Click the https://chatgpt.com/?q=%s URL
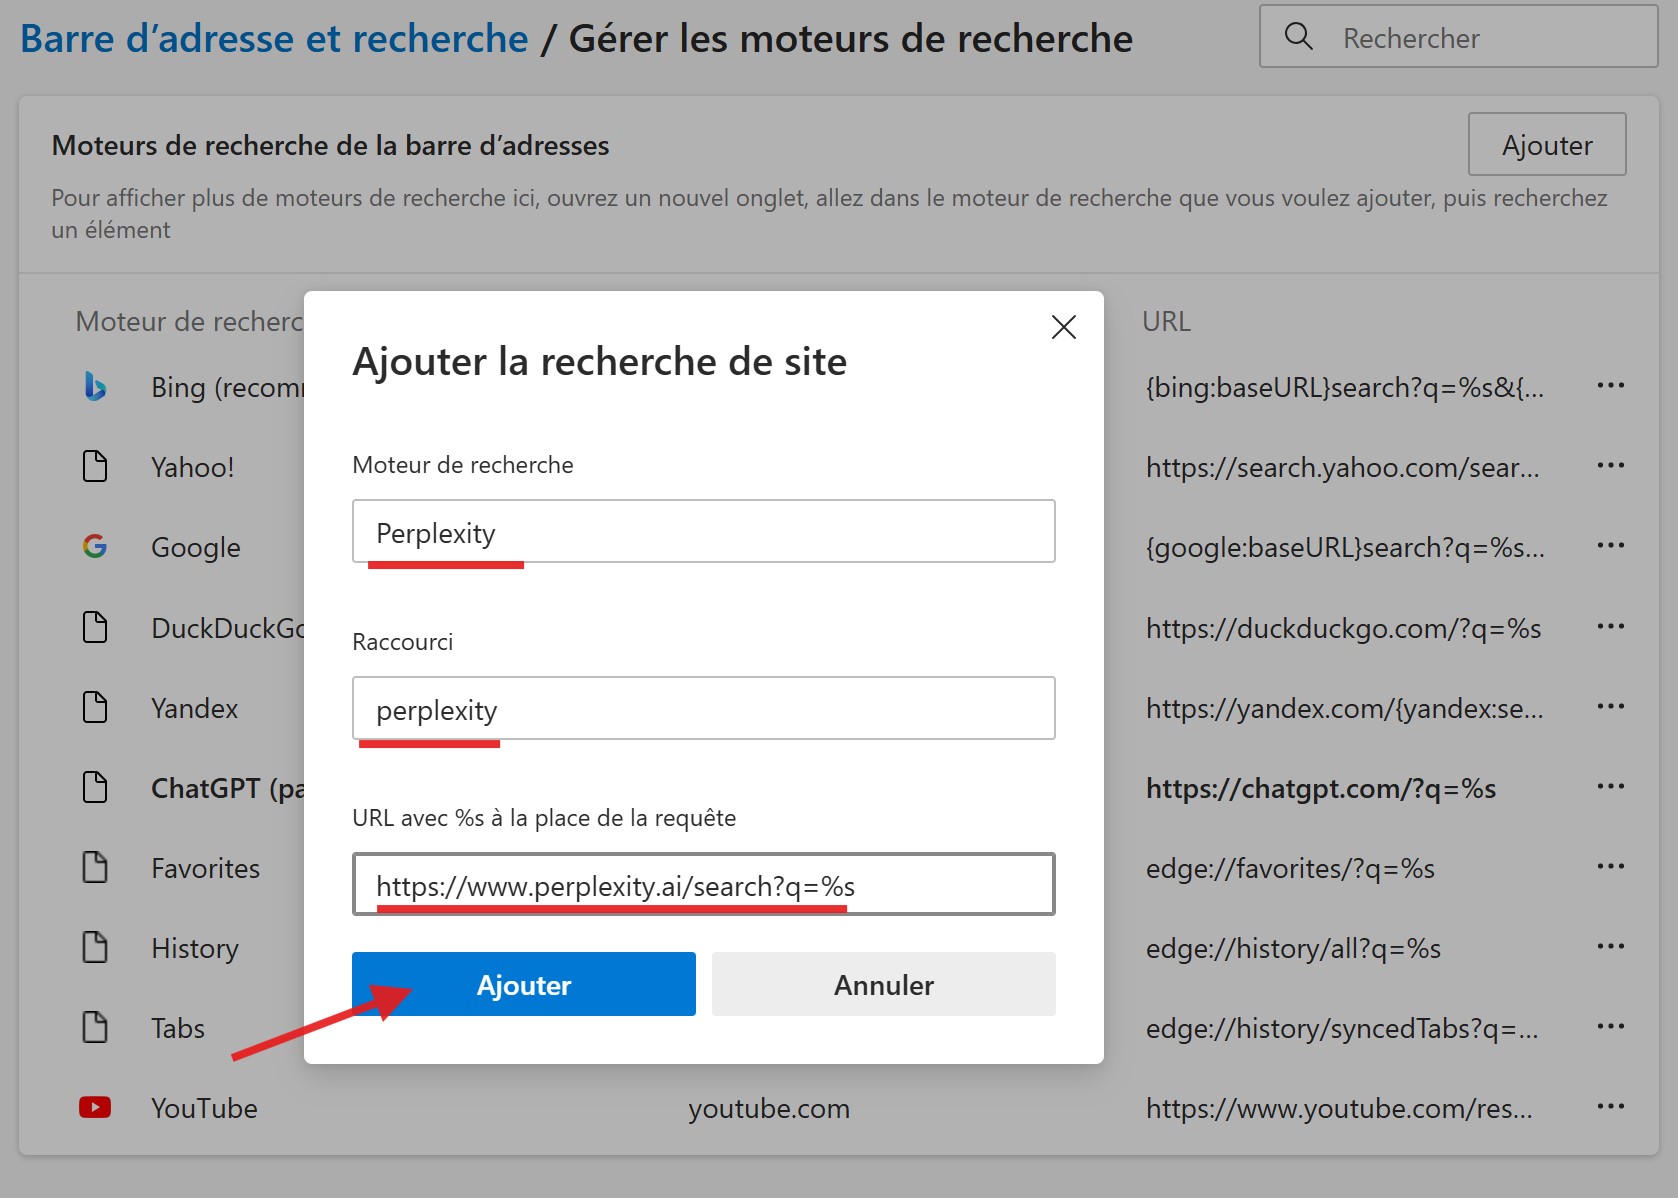The image size is (1678, 1198). [x=1321, y=788]
